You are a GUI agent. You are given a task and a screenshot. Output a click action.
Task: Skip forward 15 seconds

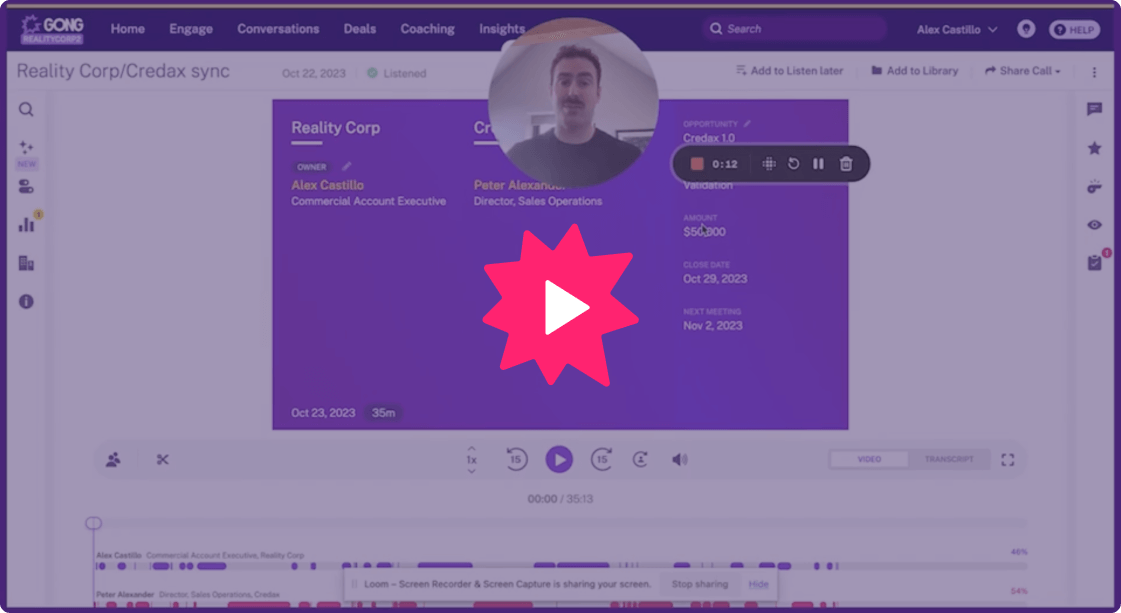pos(602,459)
